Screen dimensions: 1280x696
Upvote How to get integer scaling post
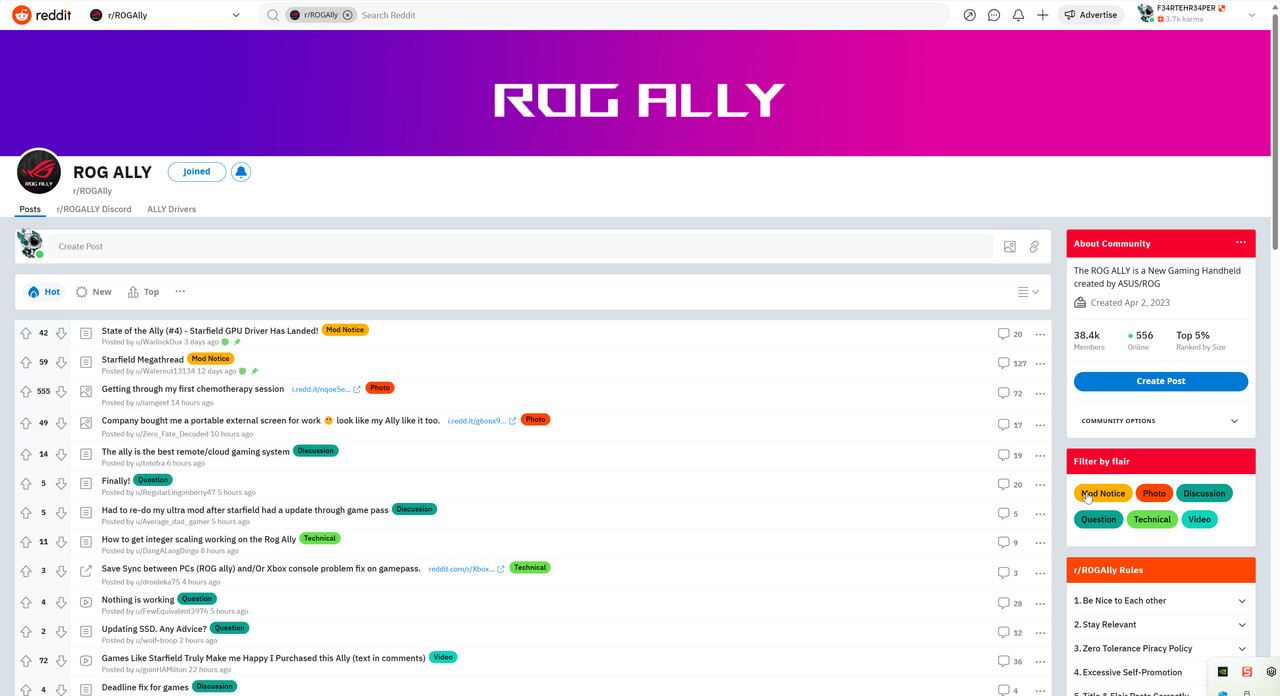[26, 542]
